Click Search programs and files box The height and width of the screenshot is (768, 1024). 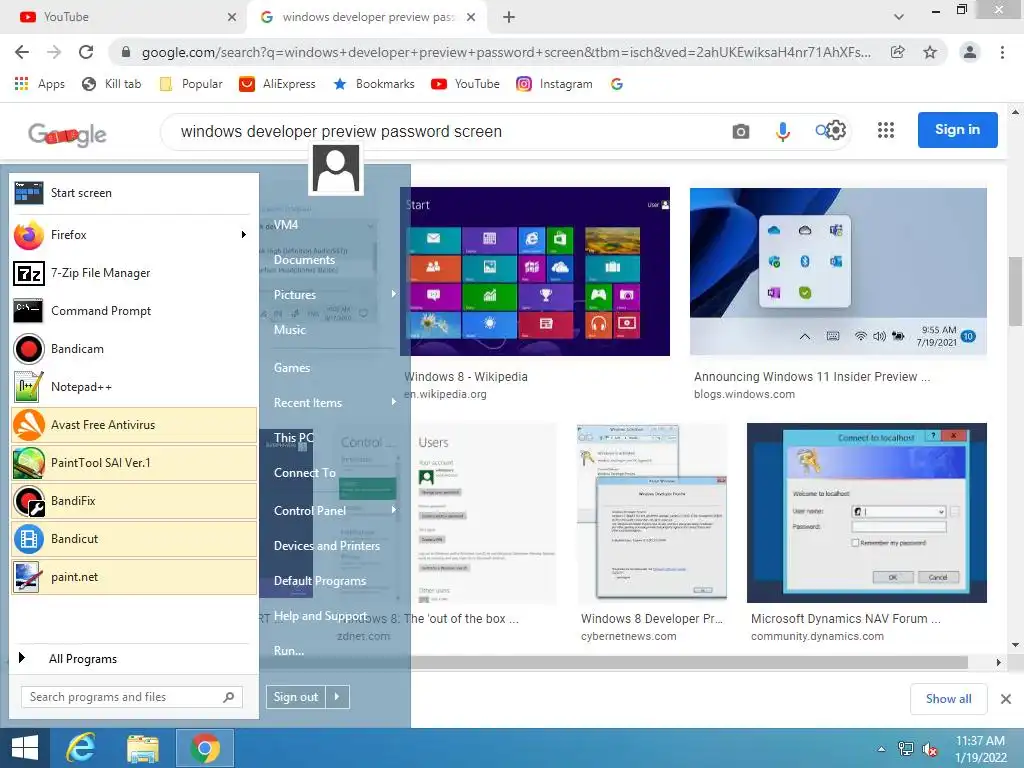click(x=131, y=697)
